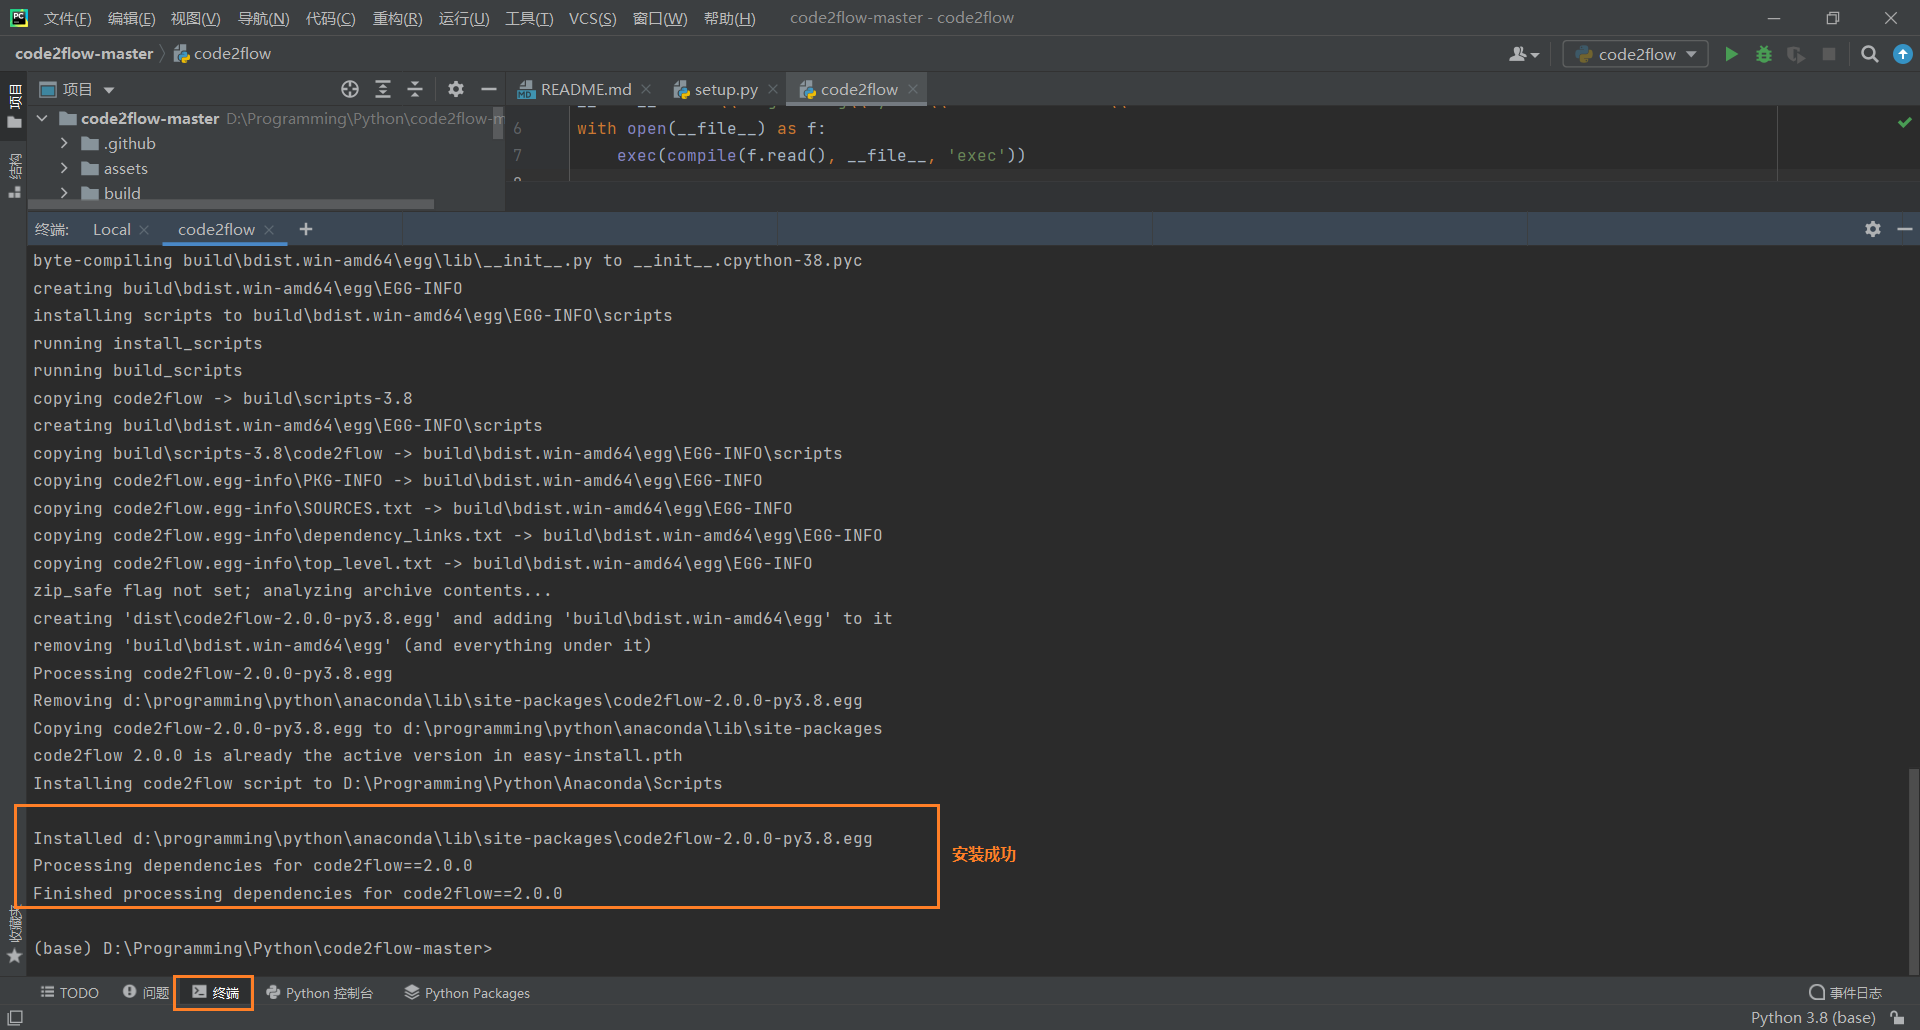Switch to setup.py editor tab
Screen dimensions: 1920x1030
[x=725, y=89]
